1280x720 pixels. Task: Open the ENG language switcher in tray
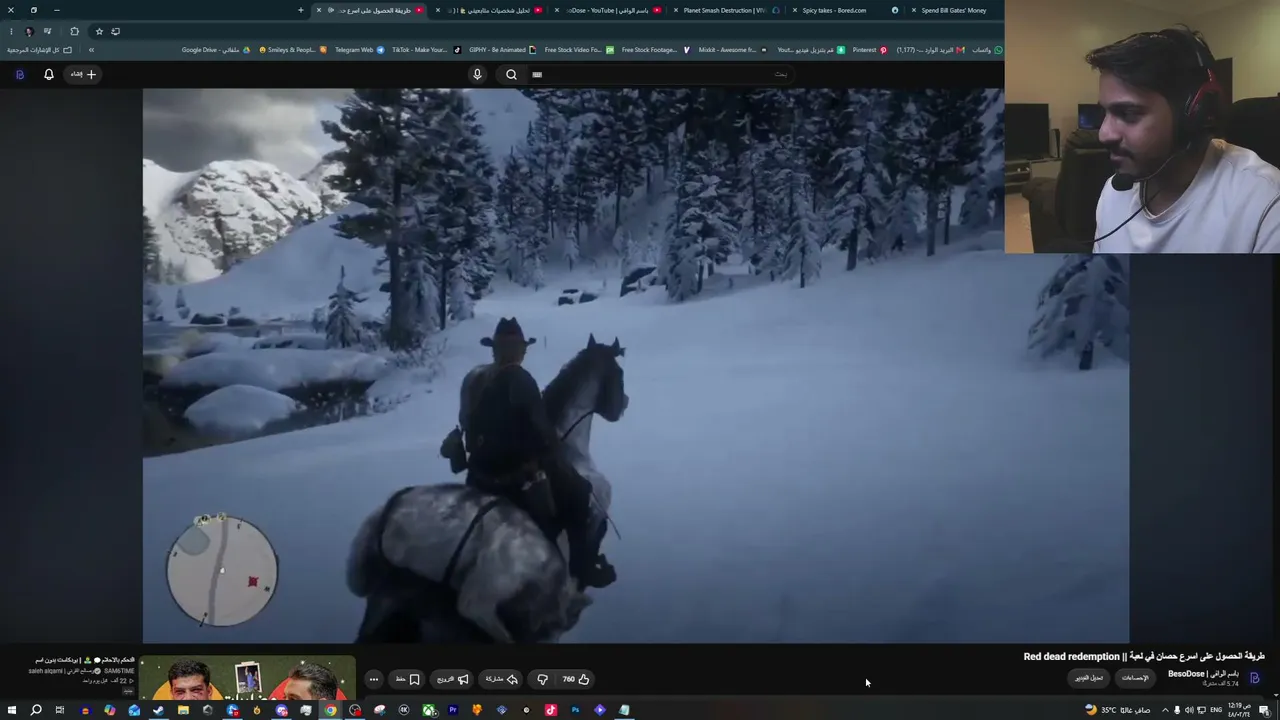click(x=1216, y=710)
